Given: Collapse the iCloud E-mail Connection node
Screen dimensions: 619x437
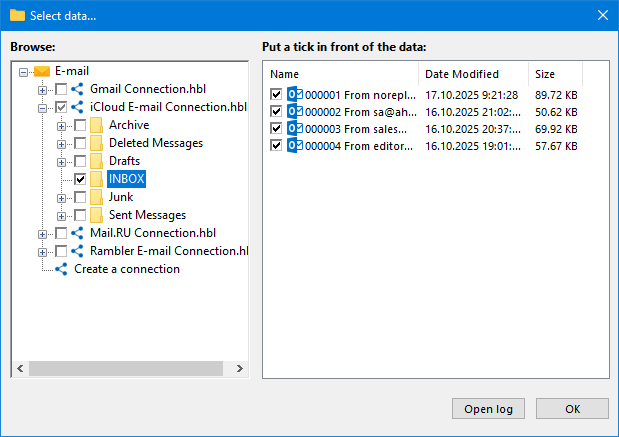Looking at the screenshot, I should pyautogui.click(x=42, y=108).
